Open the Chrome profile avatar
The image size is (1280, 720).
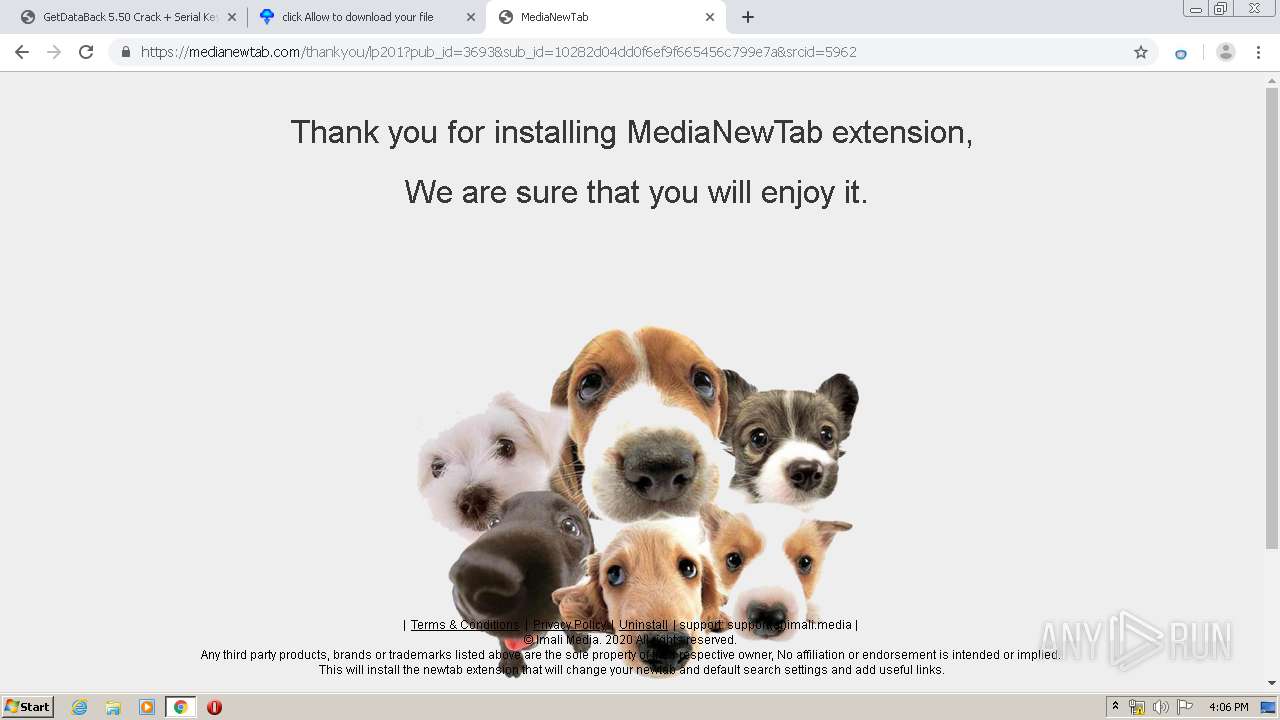pos(1226,52)
